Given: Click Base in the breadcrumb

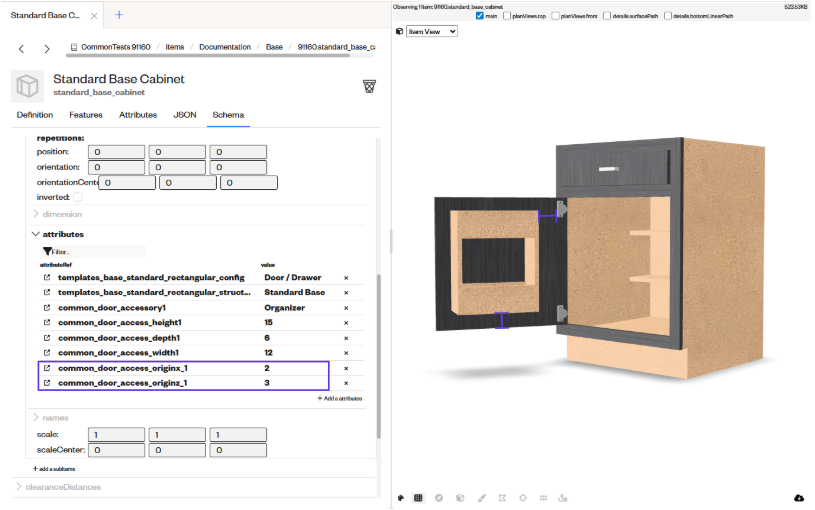Looking at the screenshot, I should pos(274,47).
